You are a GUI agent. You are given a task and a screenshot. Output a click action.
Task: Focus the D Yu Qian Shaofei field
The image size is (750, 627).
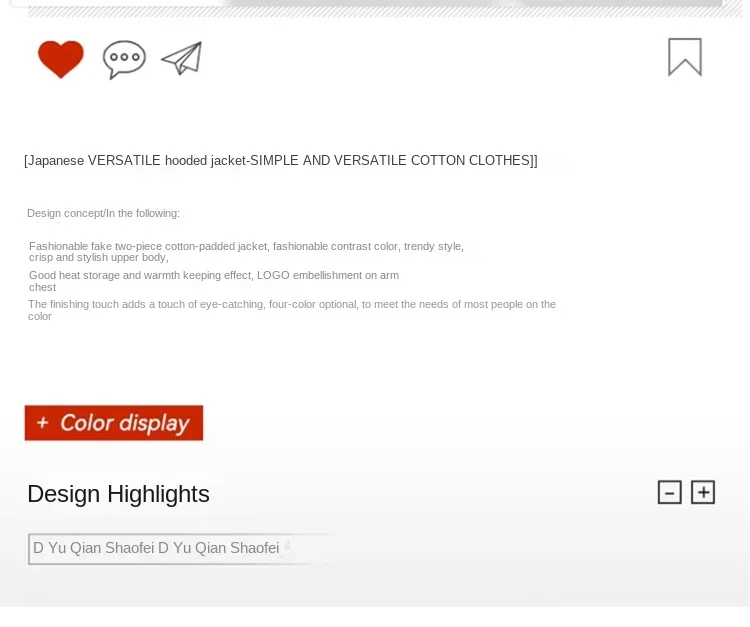pyautogui.click(x=177, y=549)
